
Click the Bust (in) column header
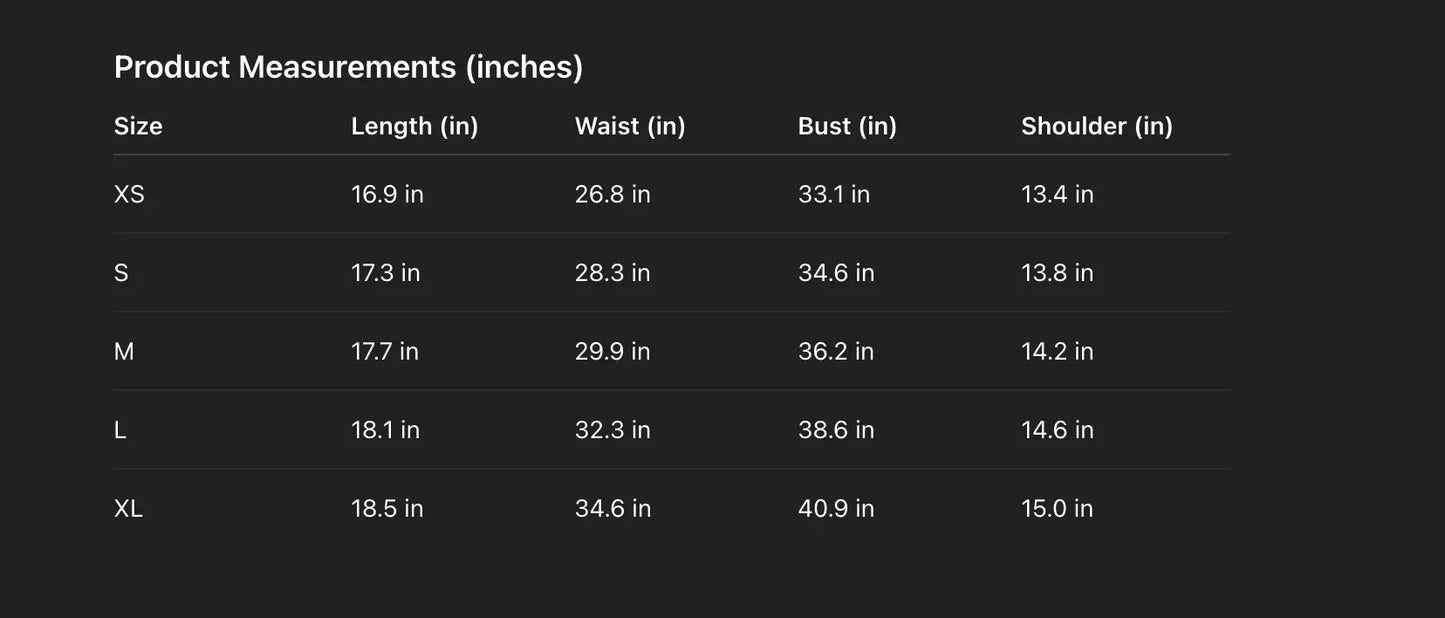tap(847, 126)
